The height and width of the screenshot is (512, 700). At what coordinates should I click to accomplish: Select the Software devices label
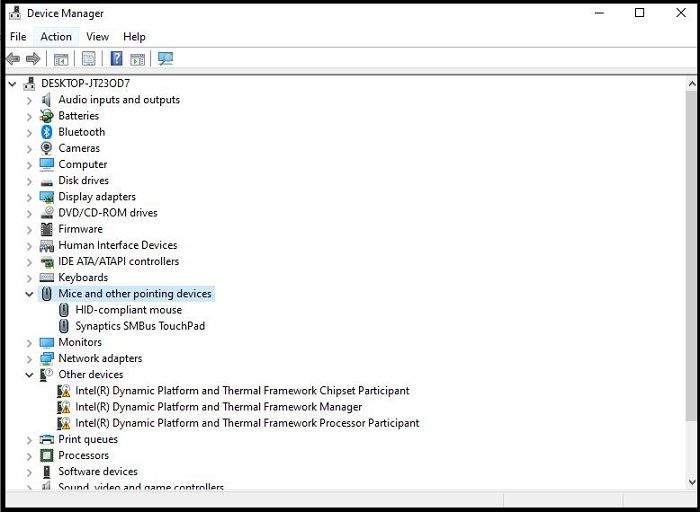pyautogui.click(x=98, y=471)
